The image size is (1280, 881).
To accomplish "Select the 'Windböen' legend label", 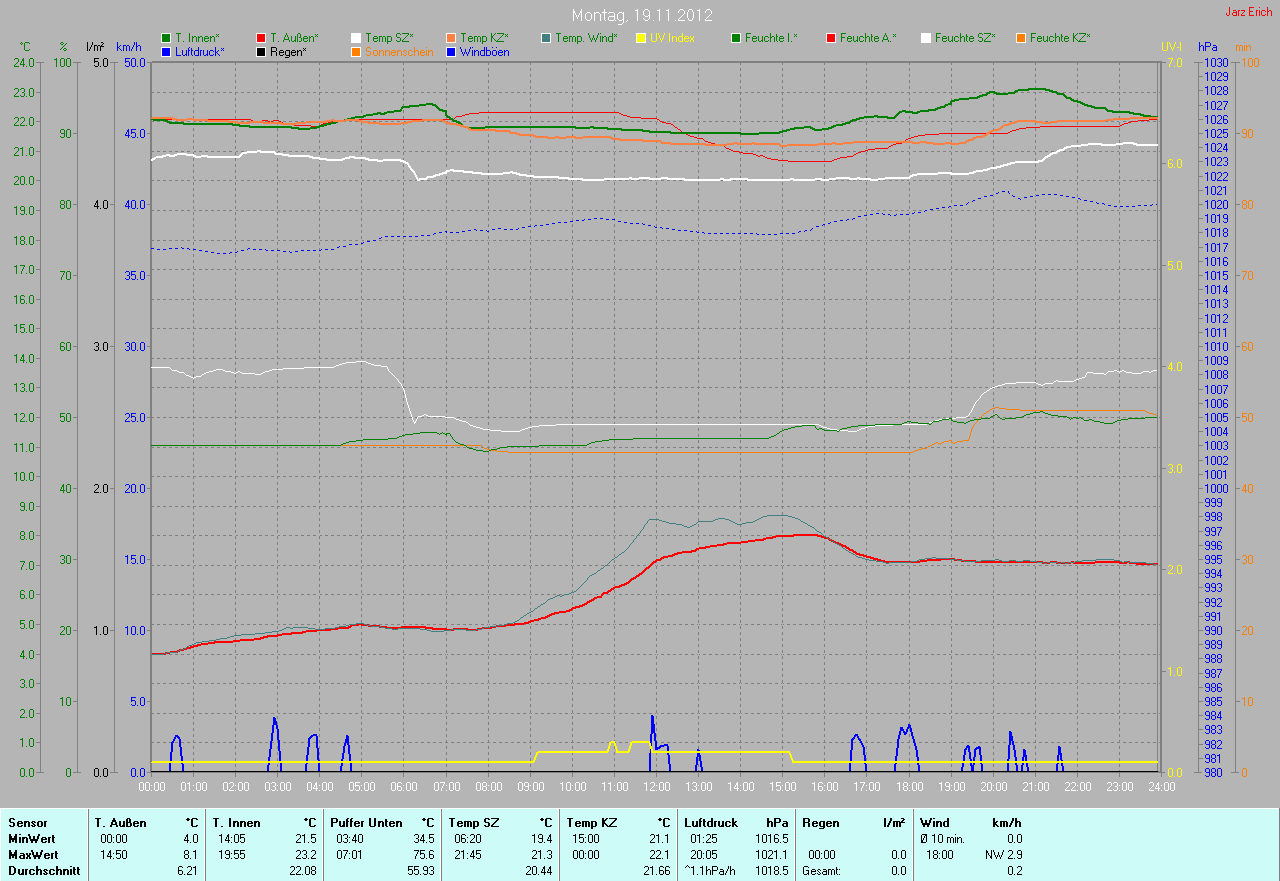I will [484, 51].
